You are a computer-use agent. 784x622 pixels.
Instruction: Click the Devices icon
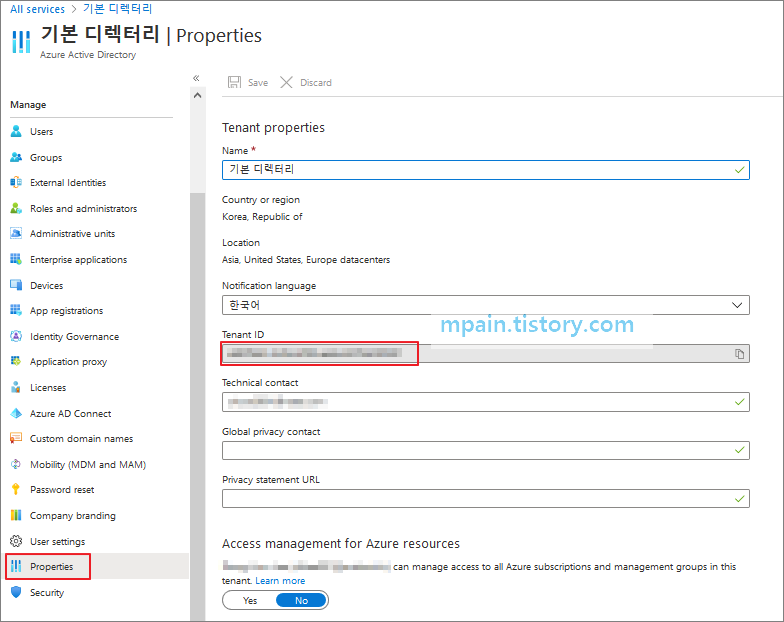click(16, 285)
